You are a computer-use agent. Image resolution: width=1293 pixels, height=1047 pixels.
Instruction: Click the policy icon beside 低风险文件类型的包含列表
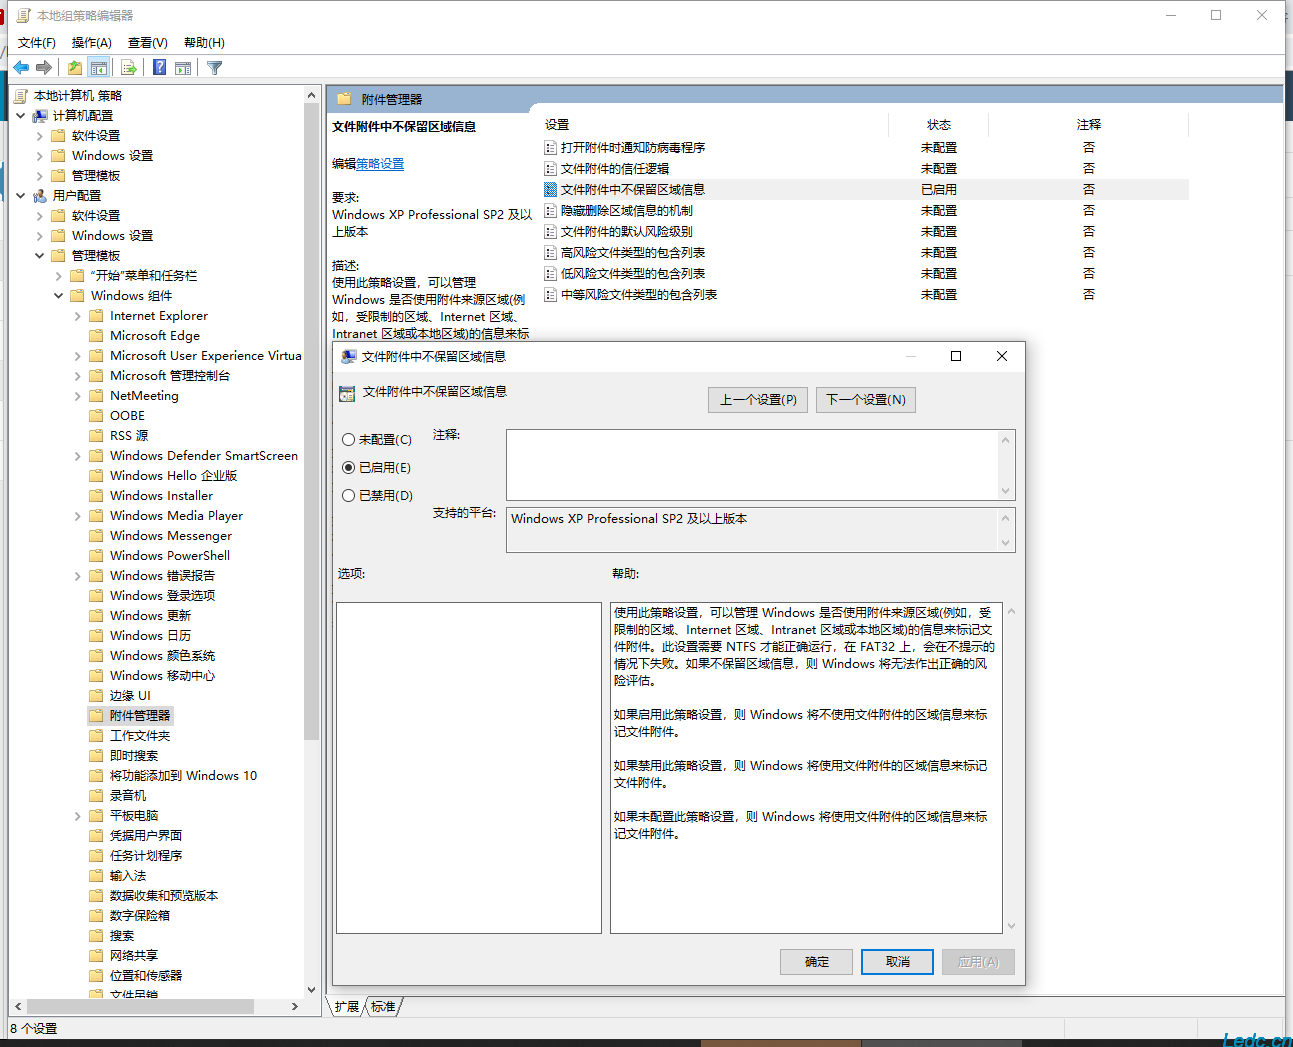550,274
